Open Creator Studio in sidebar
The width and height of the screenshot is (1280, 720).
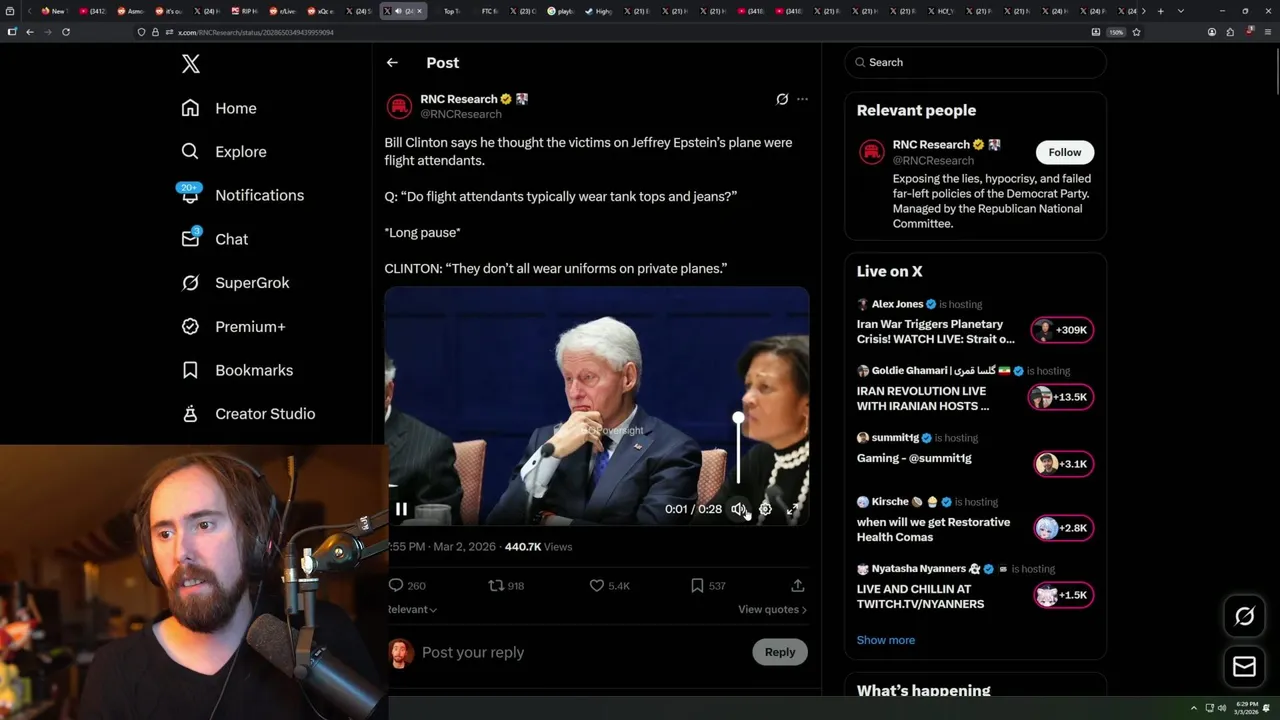[x=248, y=414]
